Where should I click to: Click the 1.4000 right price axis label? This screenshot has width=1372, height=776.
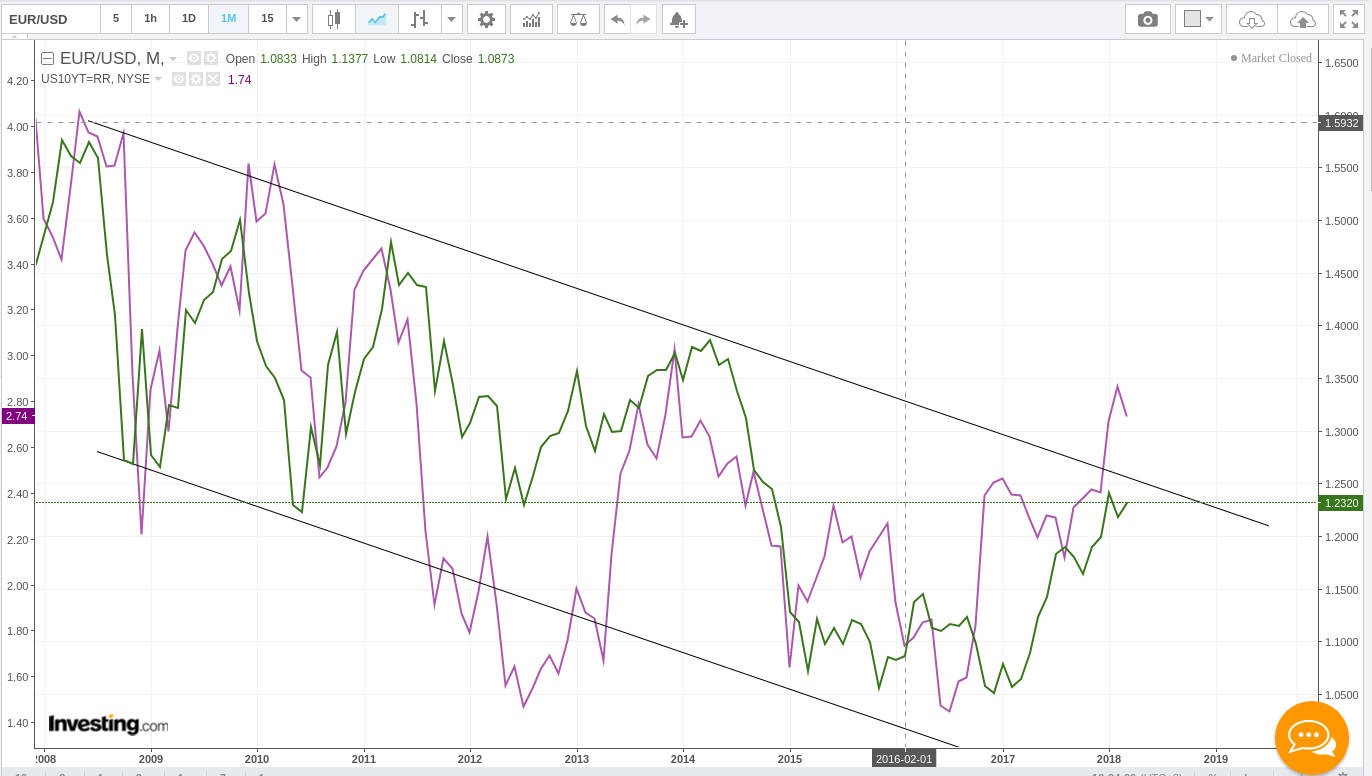(x=1341, y=326)
